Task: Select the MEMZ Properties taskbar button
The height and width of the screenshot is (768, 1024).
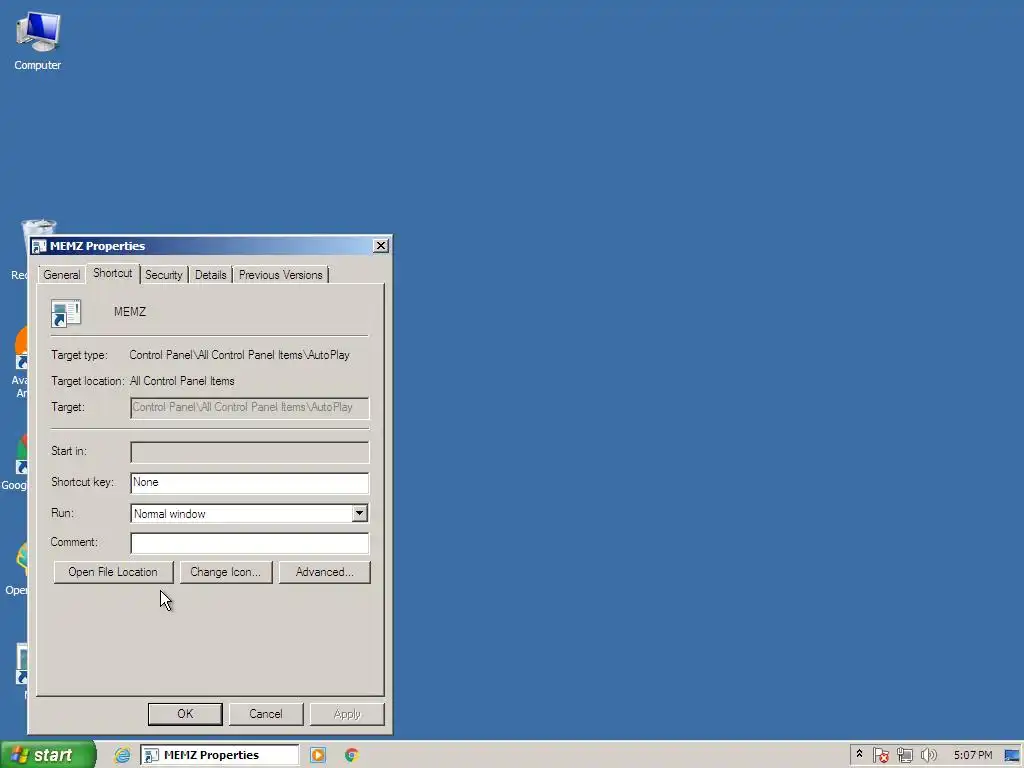Action: click(219, 755)
